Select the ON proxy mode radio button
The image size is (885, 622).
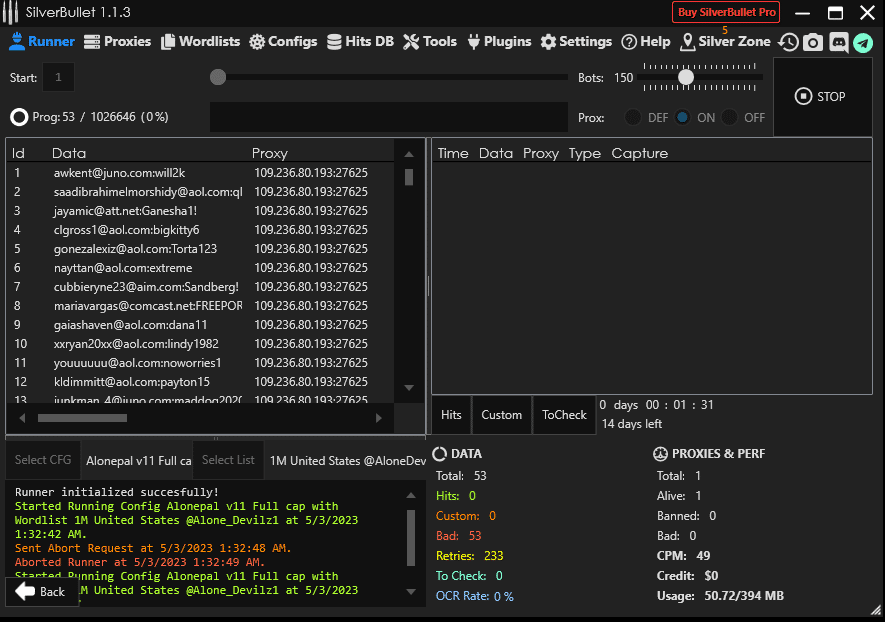683,117
